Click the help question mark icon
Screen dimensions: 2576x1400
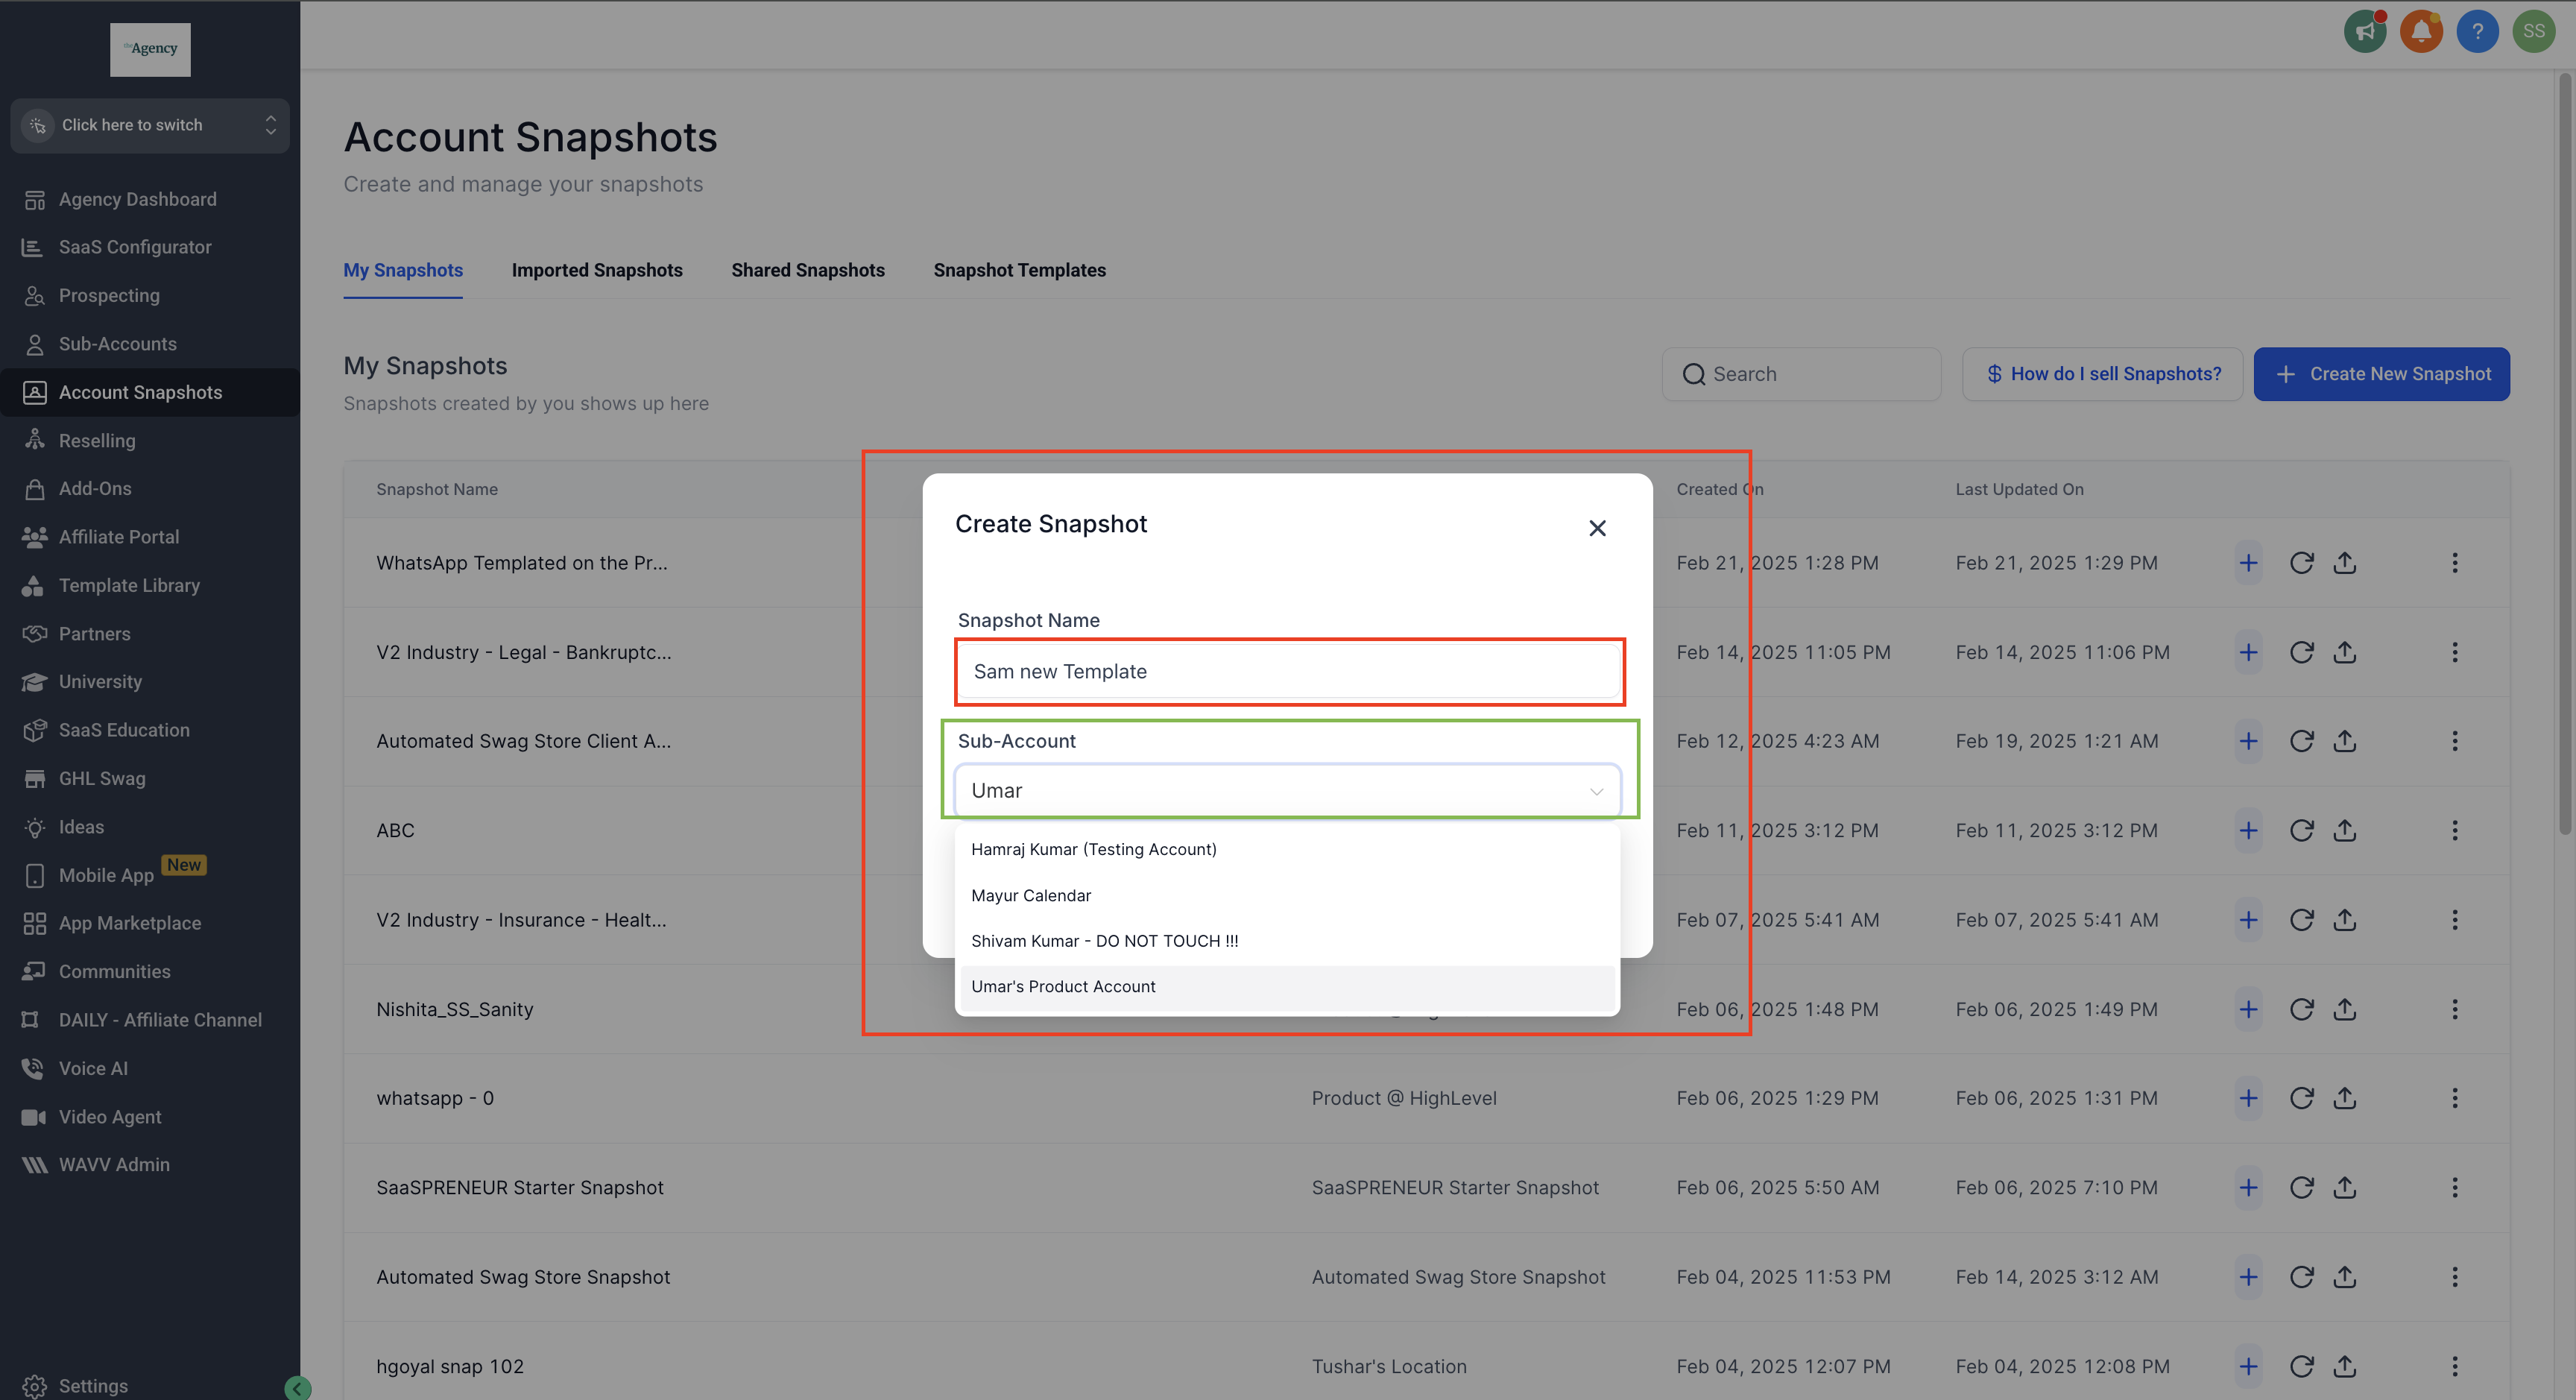(x=2477, y=32)
